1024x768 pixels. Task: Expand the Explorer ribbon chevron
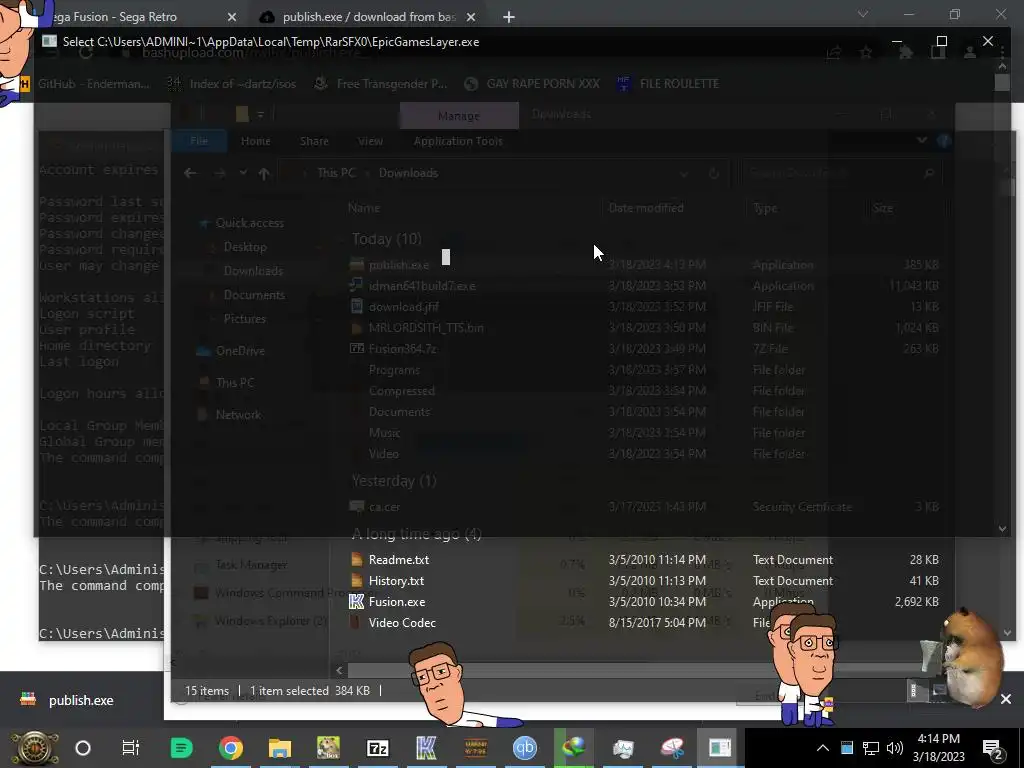click(921, 140)
